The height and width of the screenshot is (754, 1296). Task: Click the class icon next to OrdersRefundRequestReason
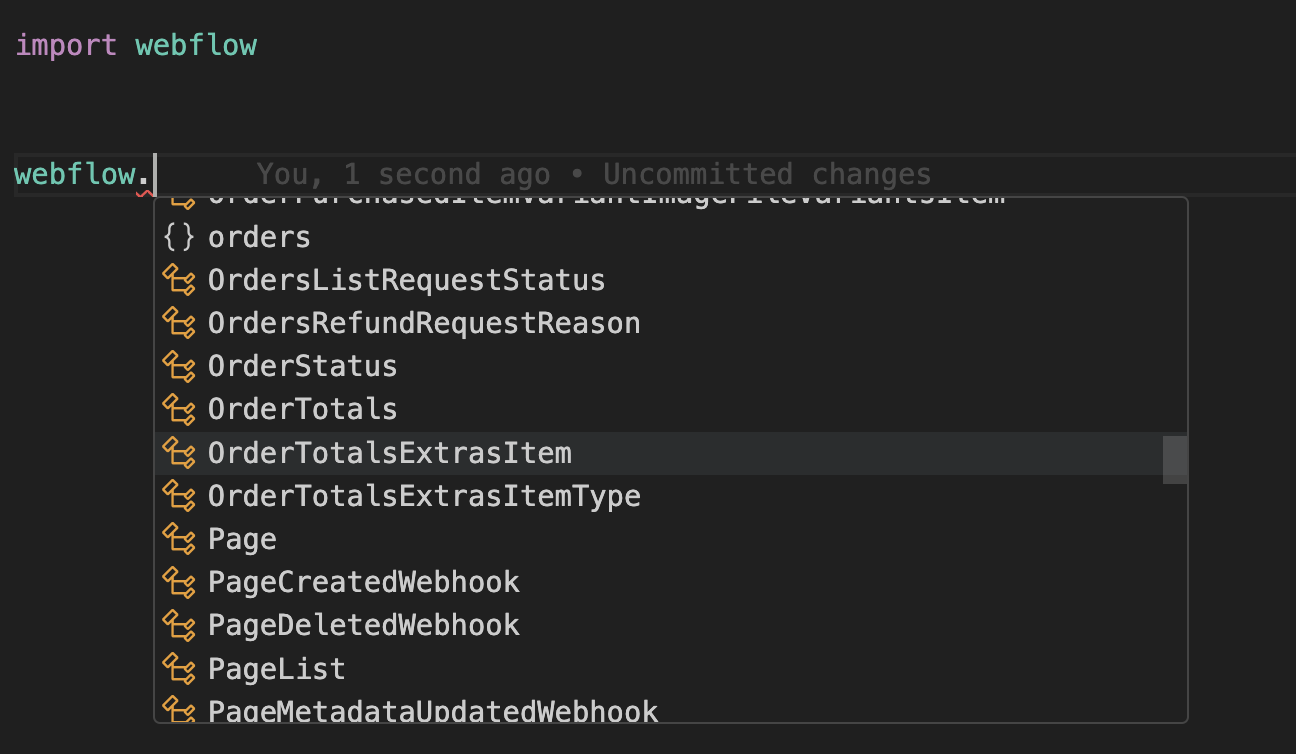(x=178, y=323)
